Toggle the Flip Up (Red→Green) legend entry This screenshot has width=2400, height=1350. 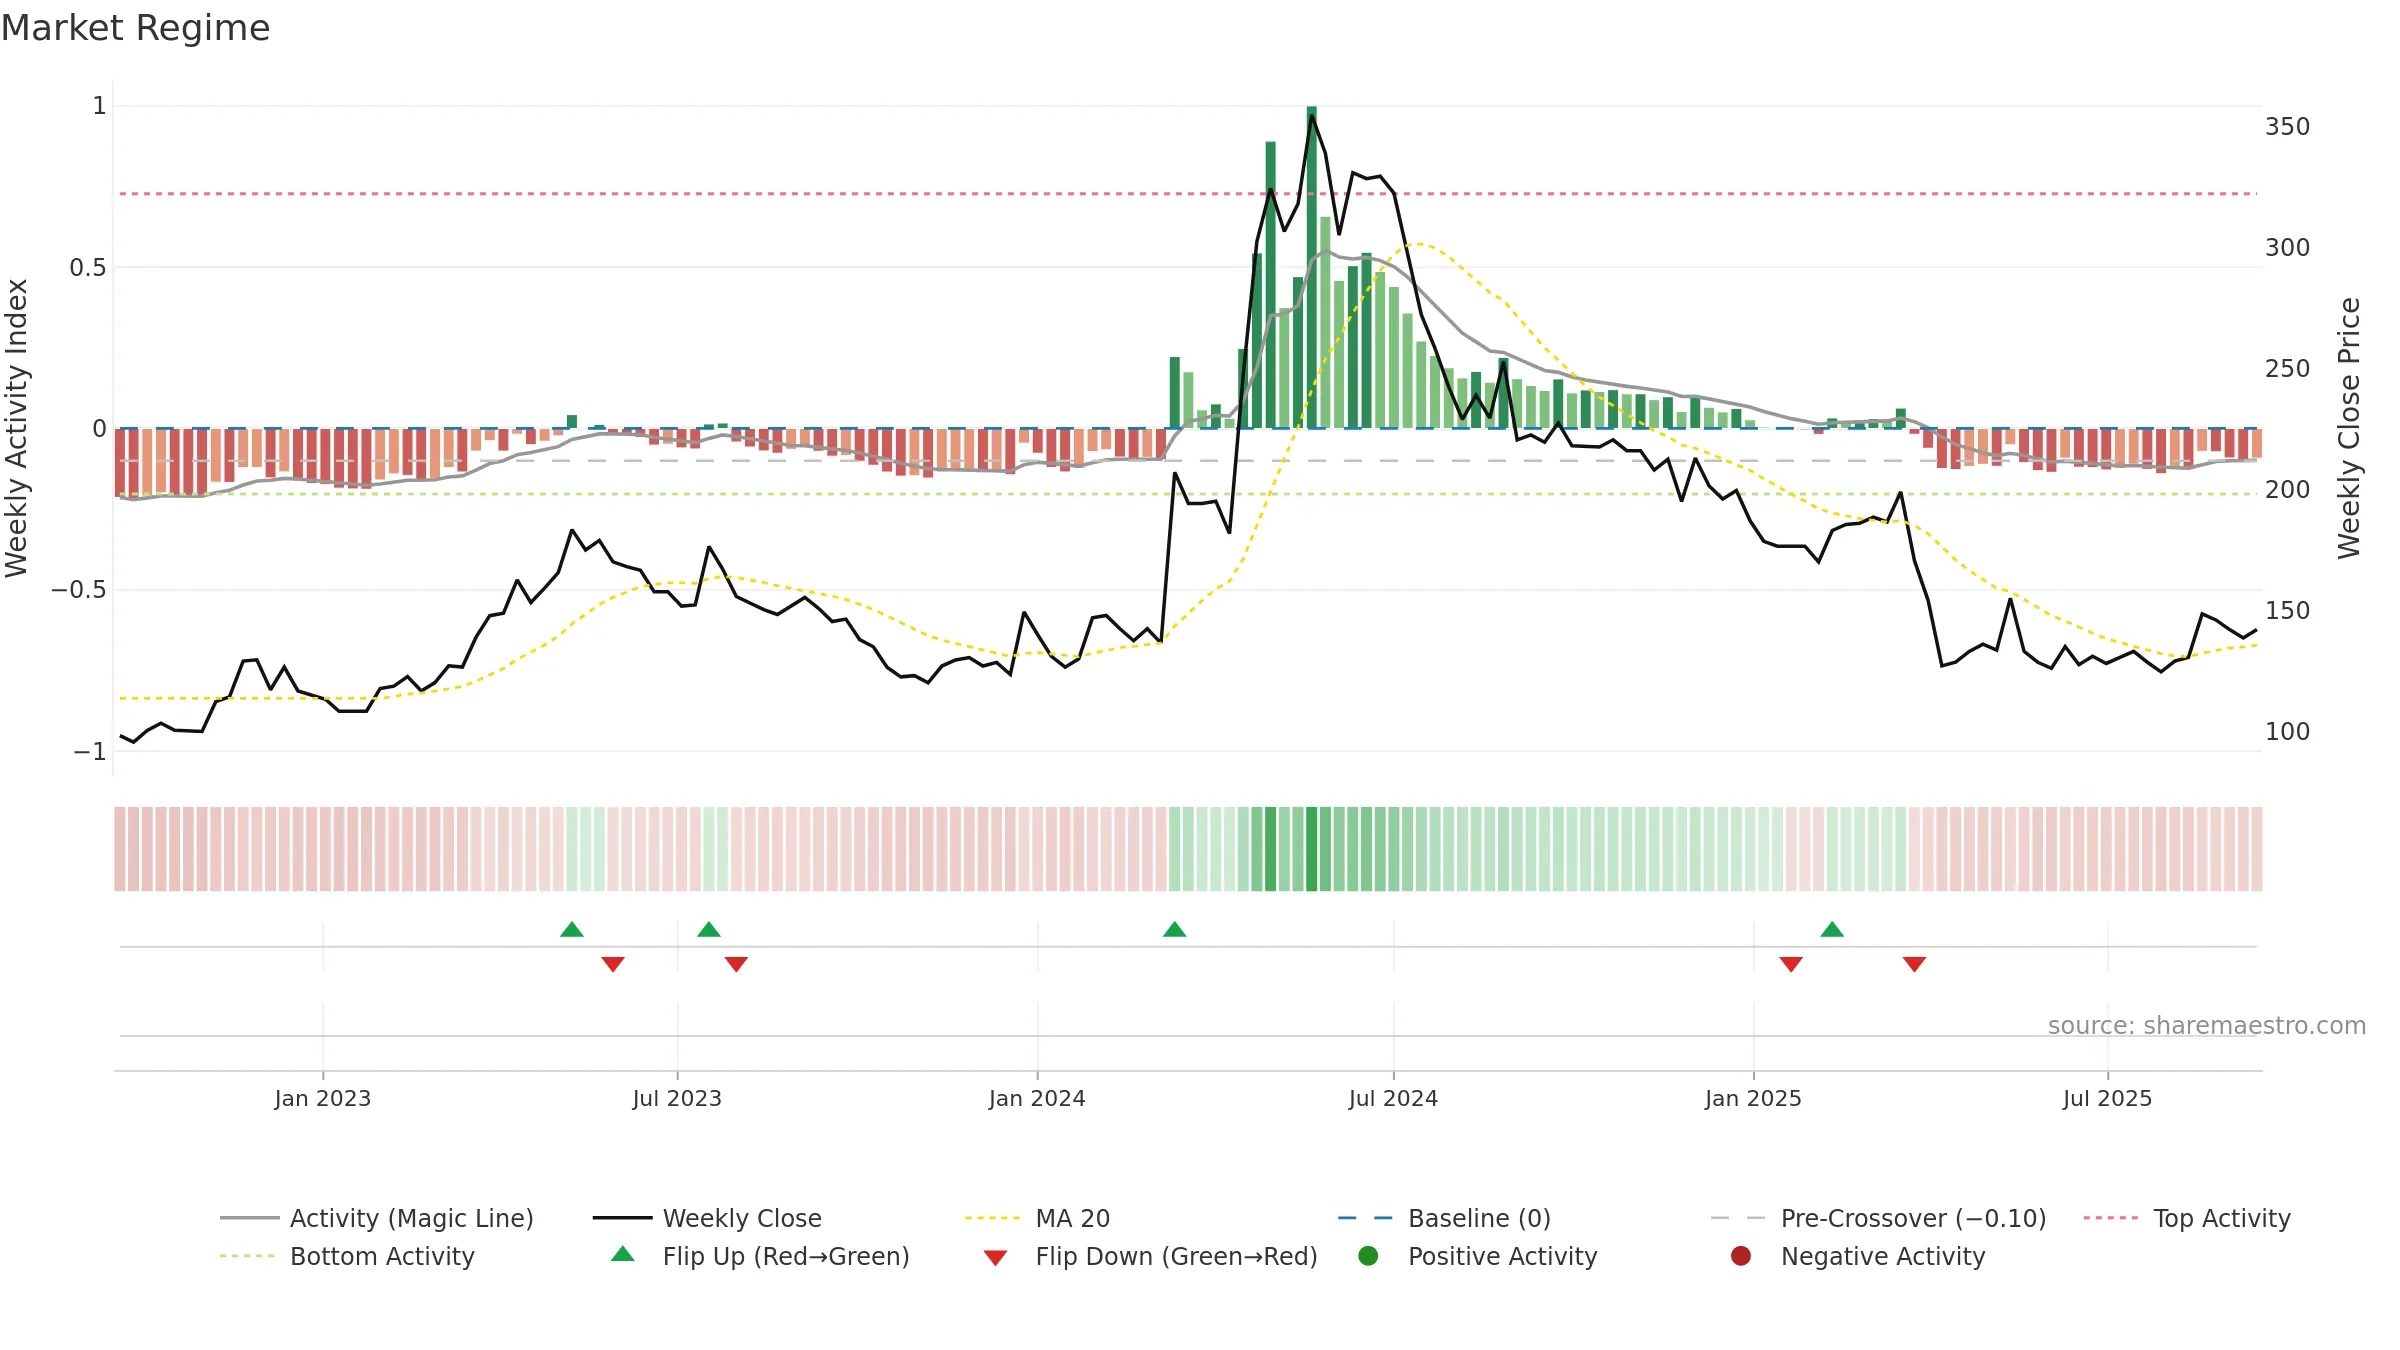point(760,1256)
